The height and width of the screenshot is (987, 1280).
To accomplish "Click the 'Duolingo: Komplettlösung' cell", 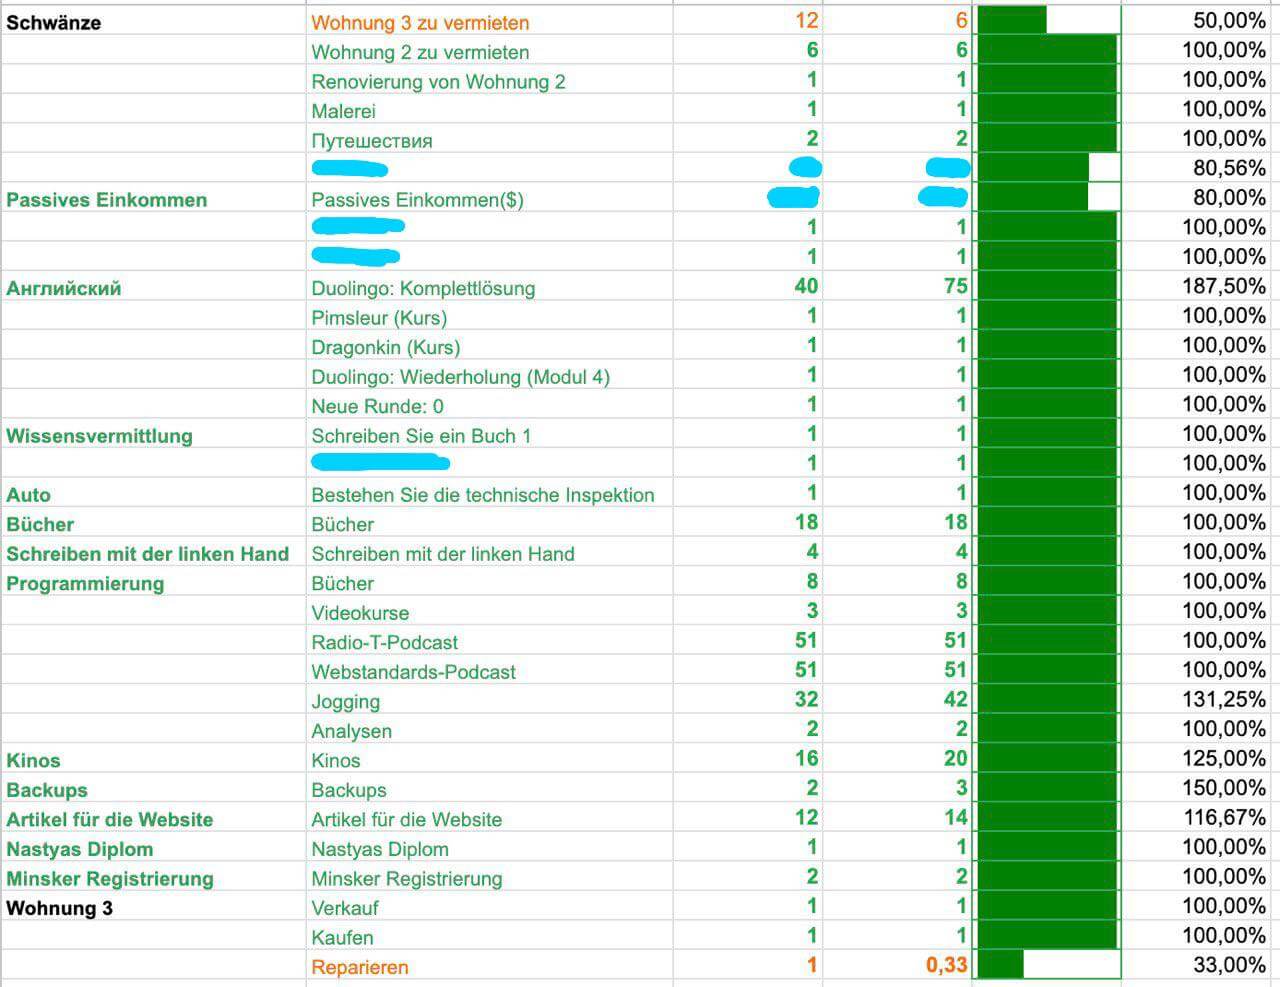I will 489,288.
